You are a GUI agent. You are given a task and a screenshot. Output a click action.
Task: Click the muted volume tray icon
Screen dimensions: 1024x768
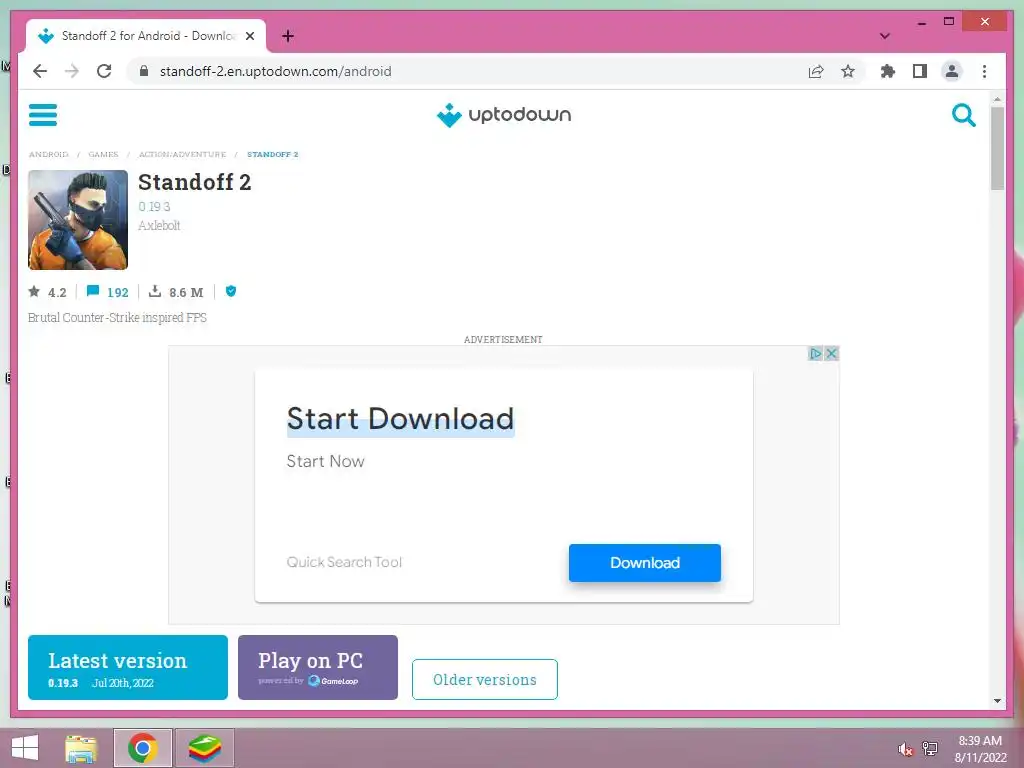click(x=905, y=749)
